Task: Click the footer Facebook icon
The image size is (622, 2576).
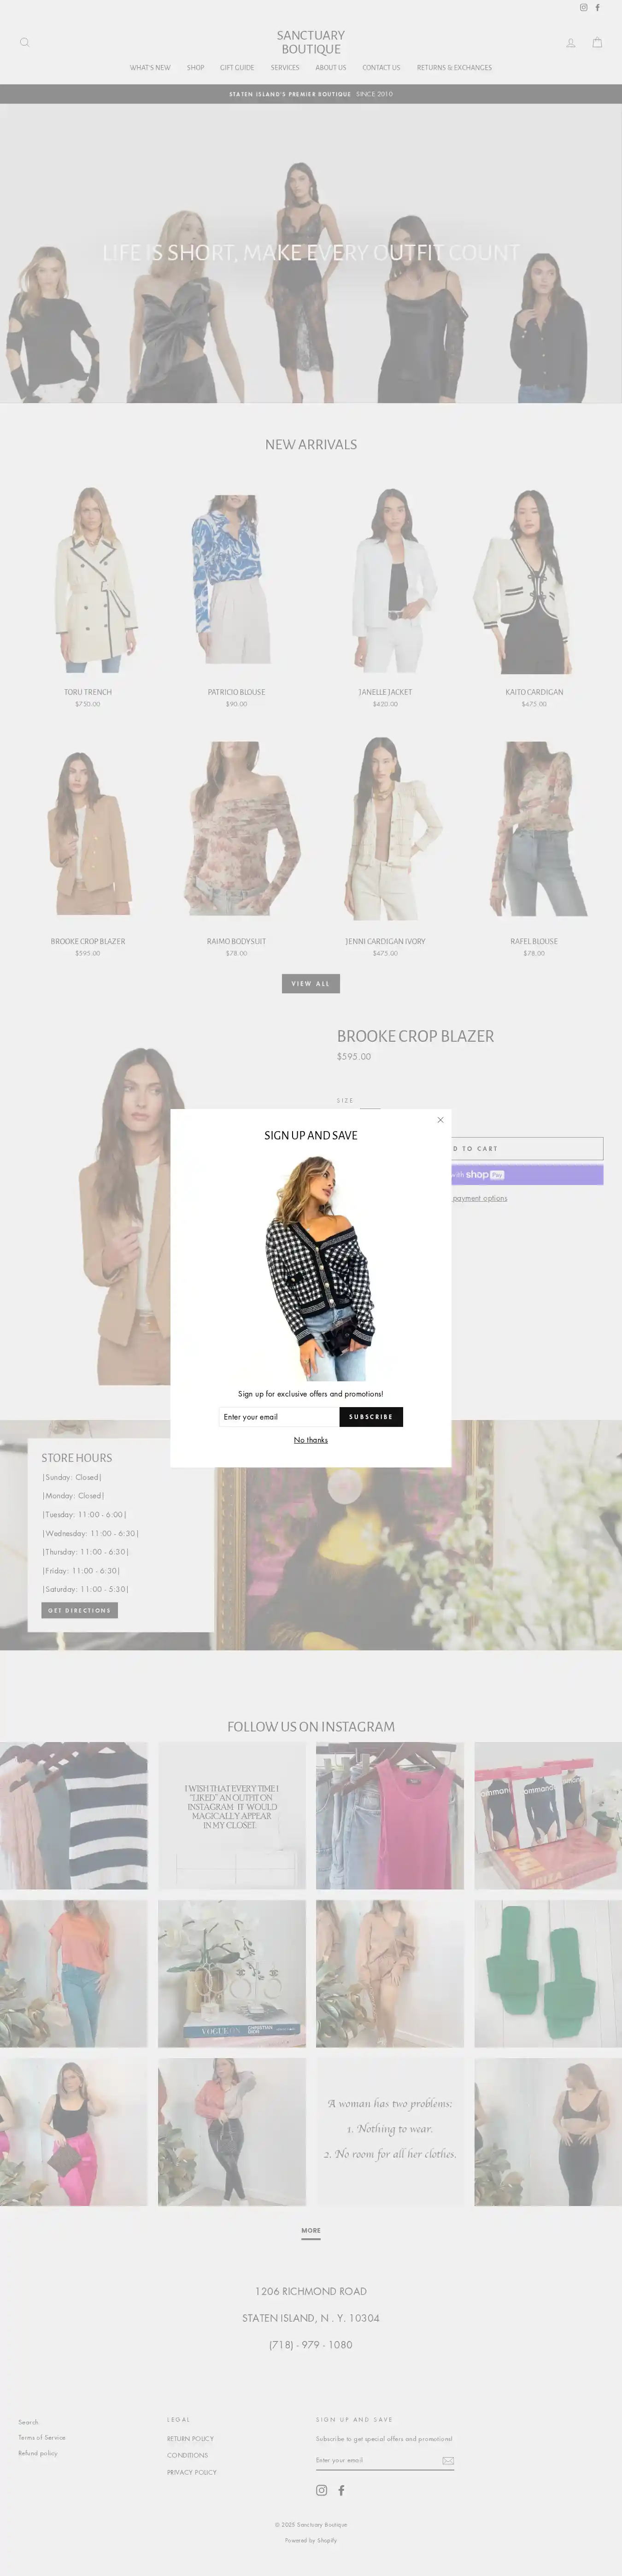Action: click(341, 2490)
